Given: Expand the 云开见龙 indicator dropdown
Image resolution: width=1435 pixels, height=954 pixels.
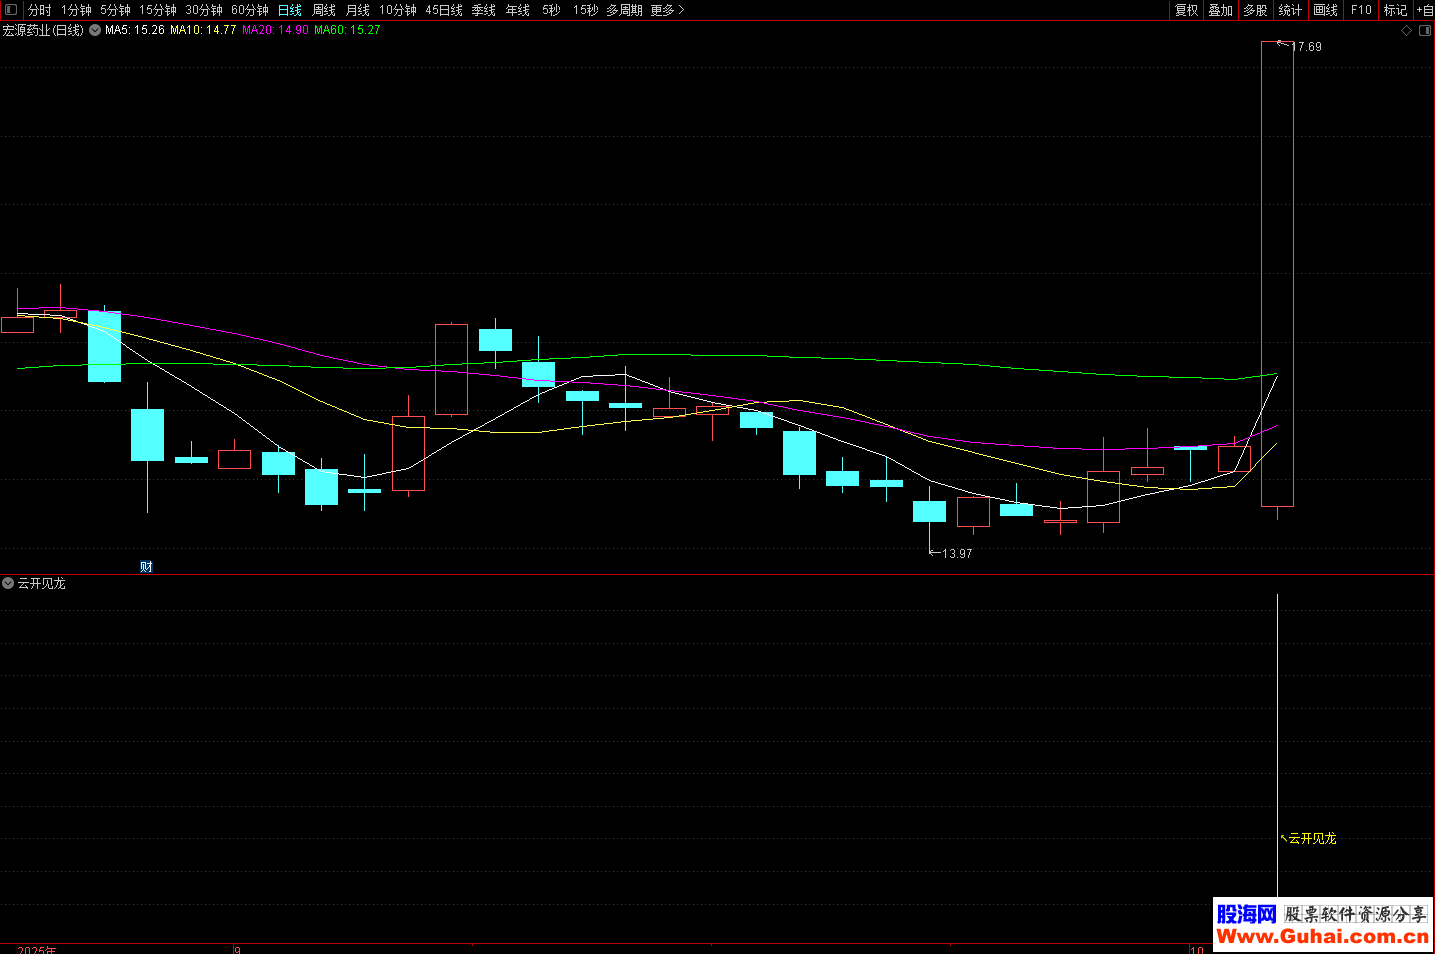Looking at the screenshot, I should (8, 583).
